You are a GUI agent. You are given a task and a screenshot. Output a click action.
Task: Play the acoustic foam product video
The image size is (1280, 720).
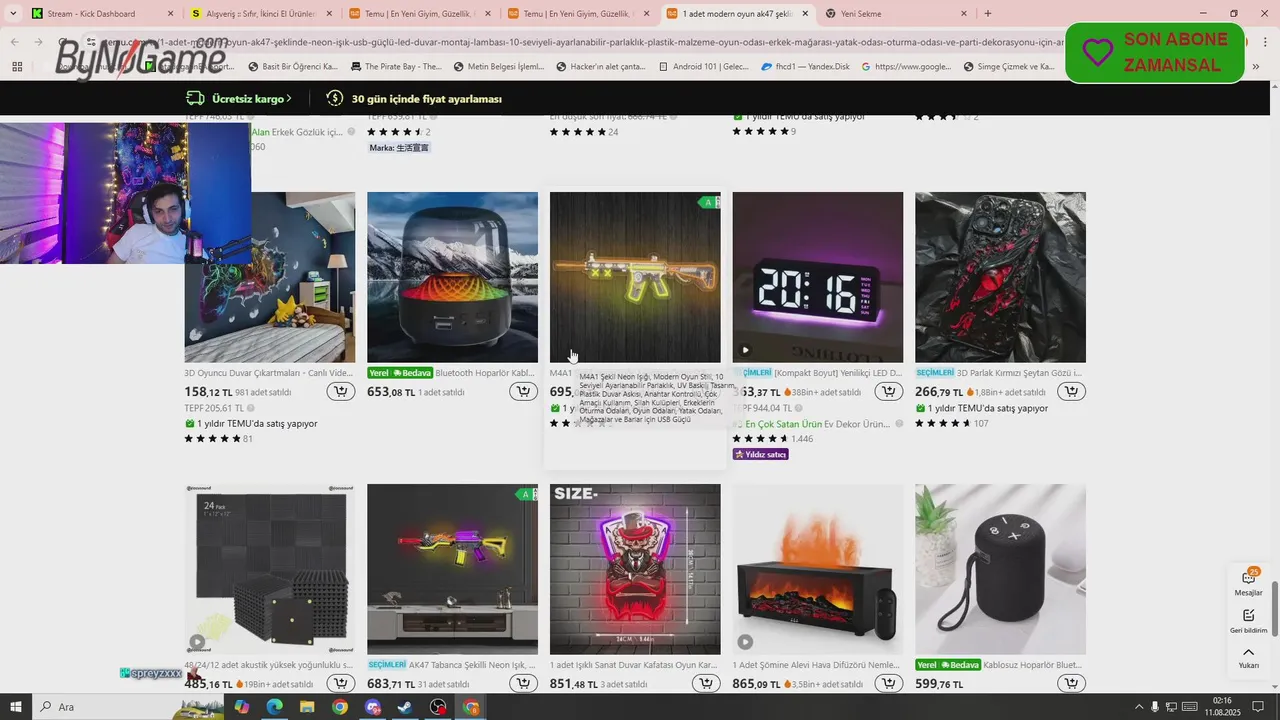(197, 642)
